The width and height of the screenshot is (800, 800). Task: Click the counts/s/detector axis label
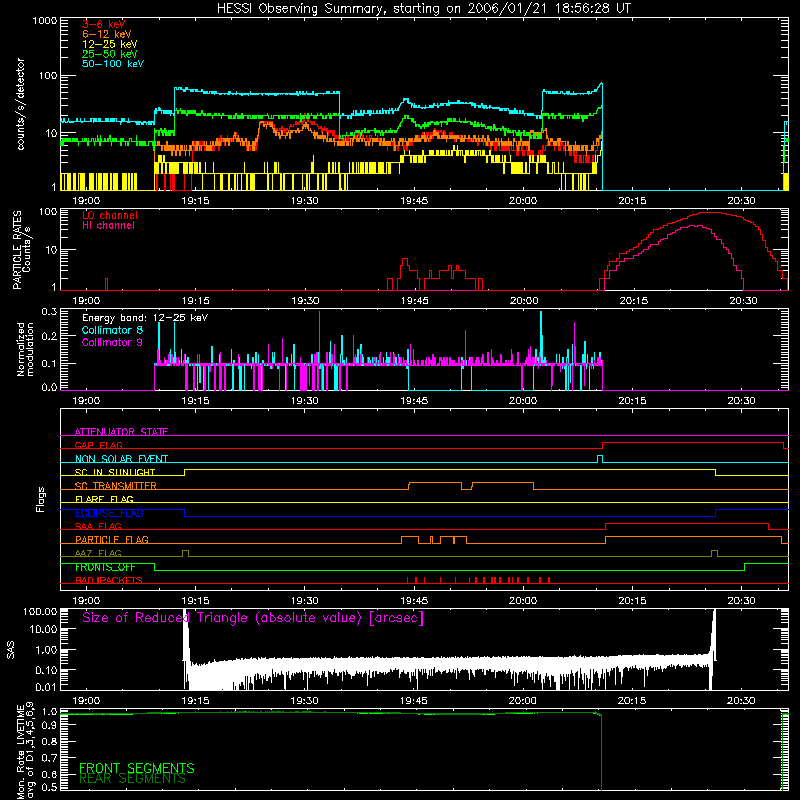point(20,104)
